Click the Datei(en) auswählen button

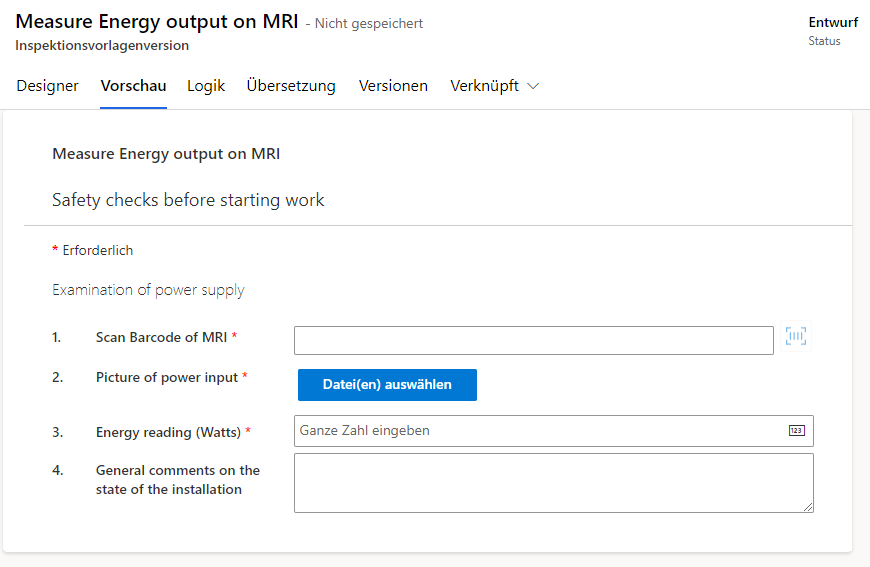pyautogui.click(x=387, y=384)
